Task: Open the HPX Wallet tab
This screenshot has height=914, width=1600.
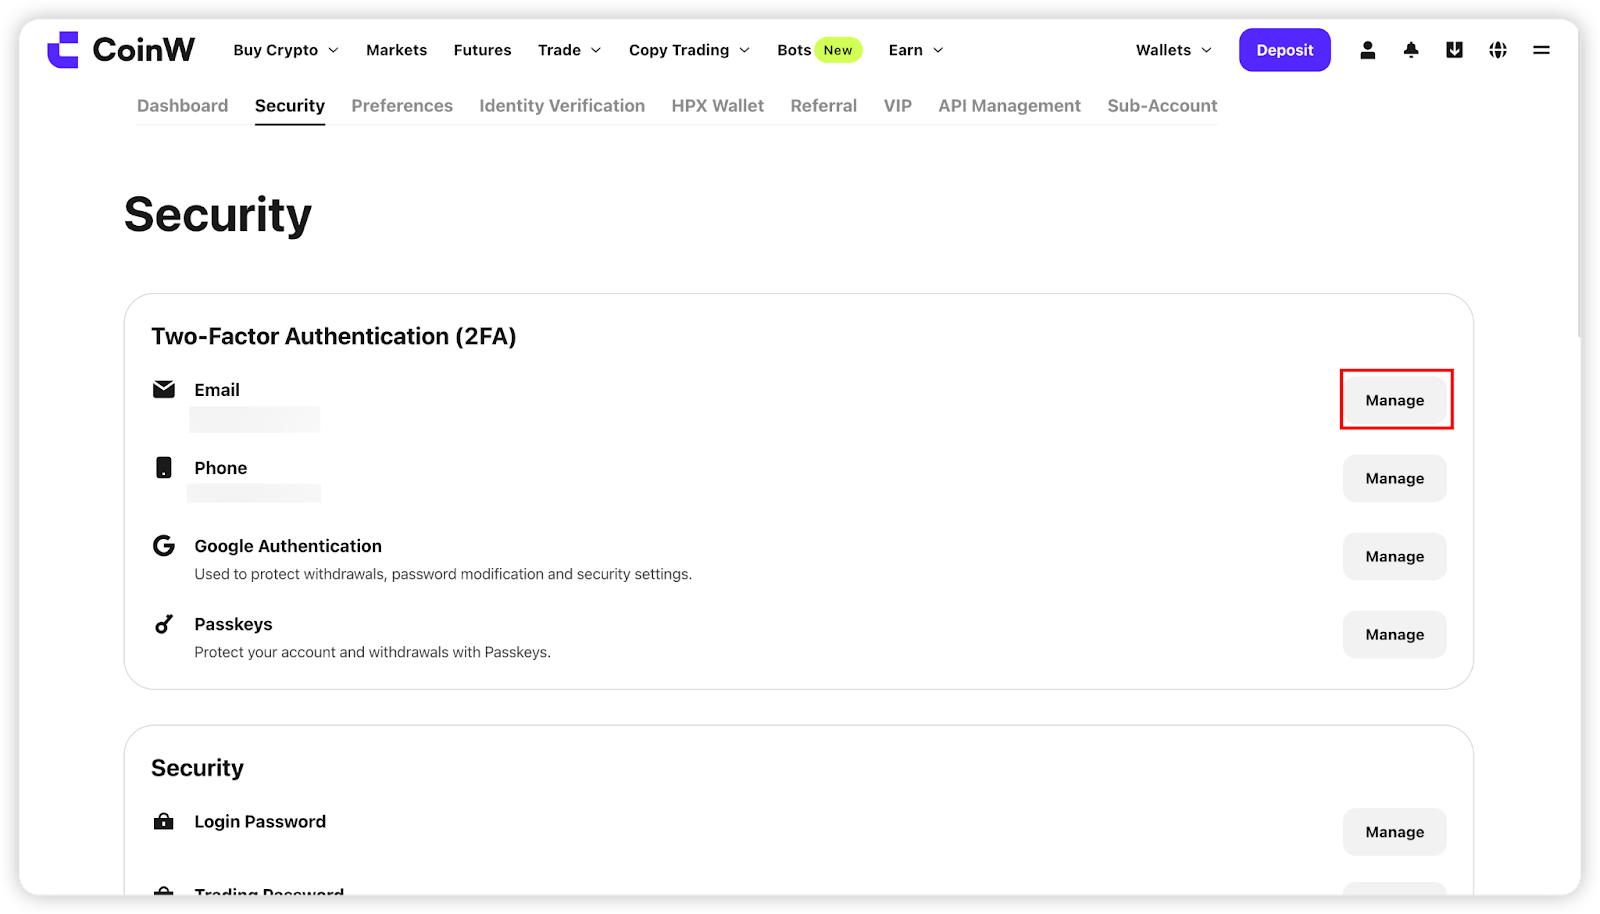Action: pyautogui.click(x=718, y=106)
